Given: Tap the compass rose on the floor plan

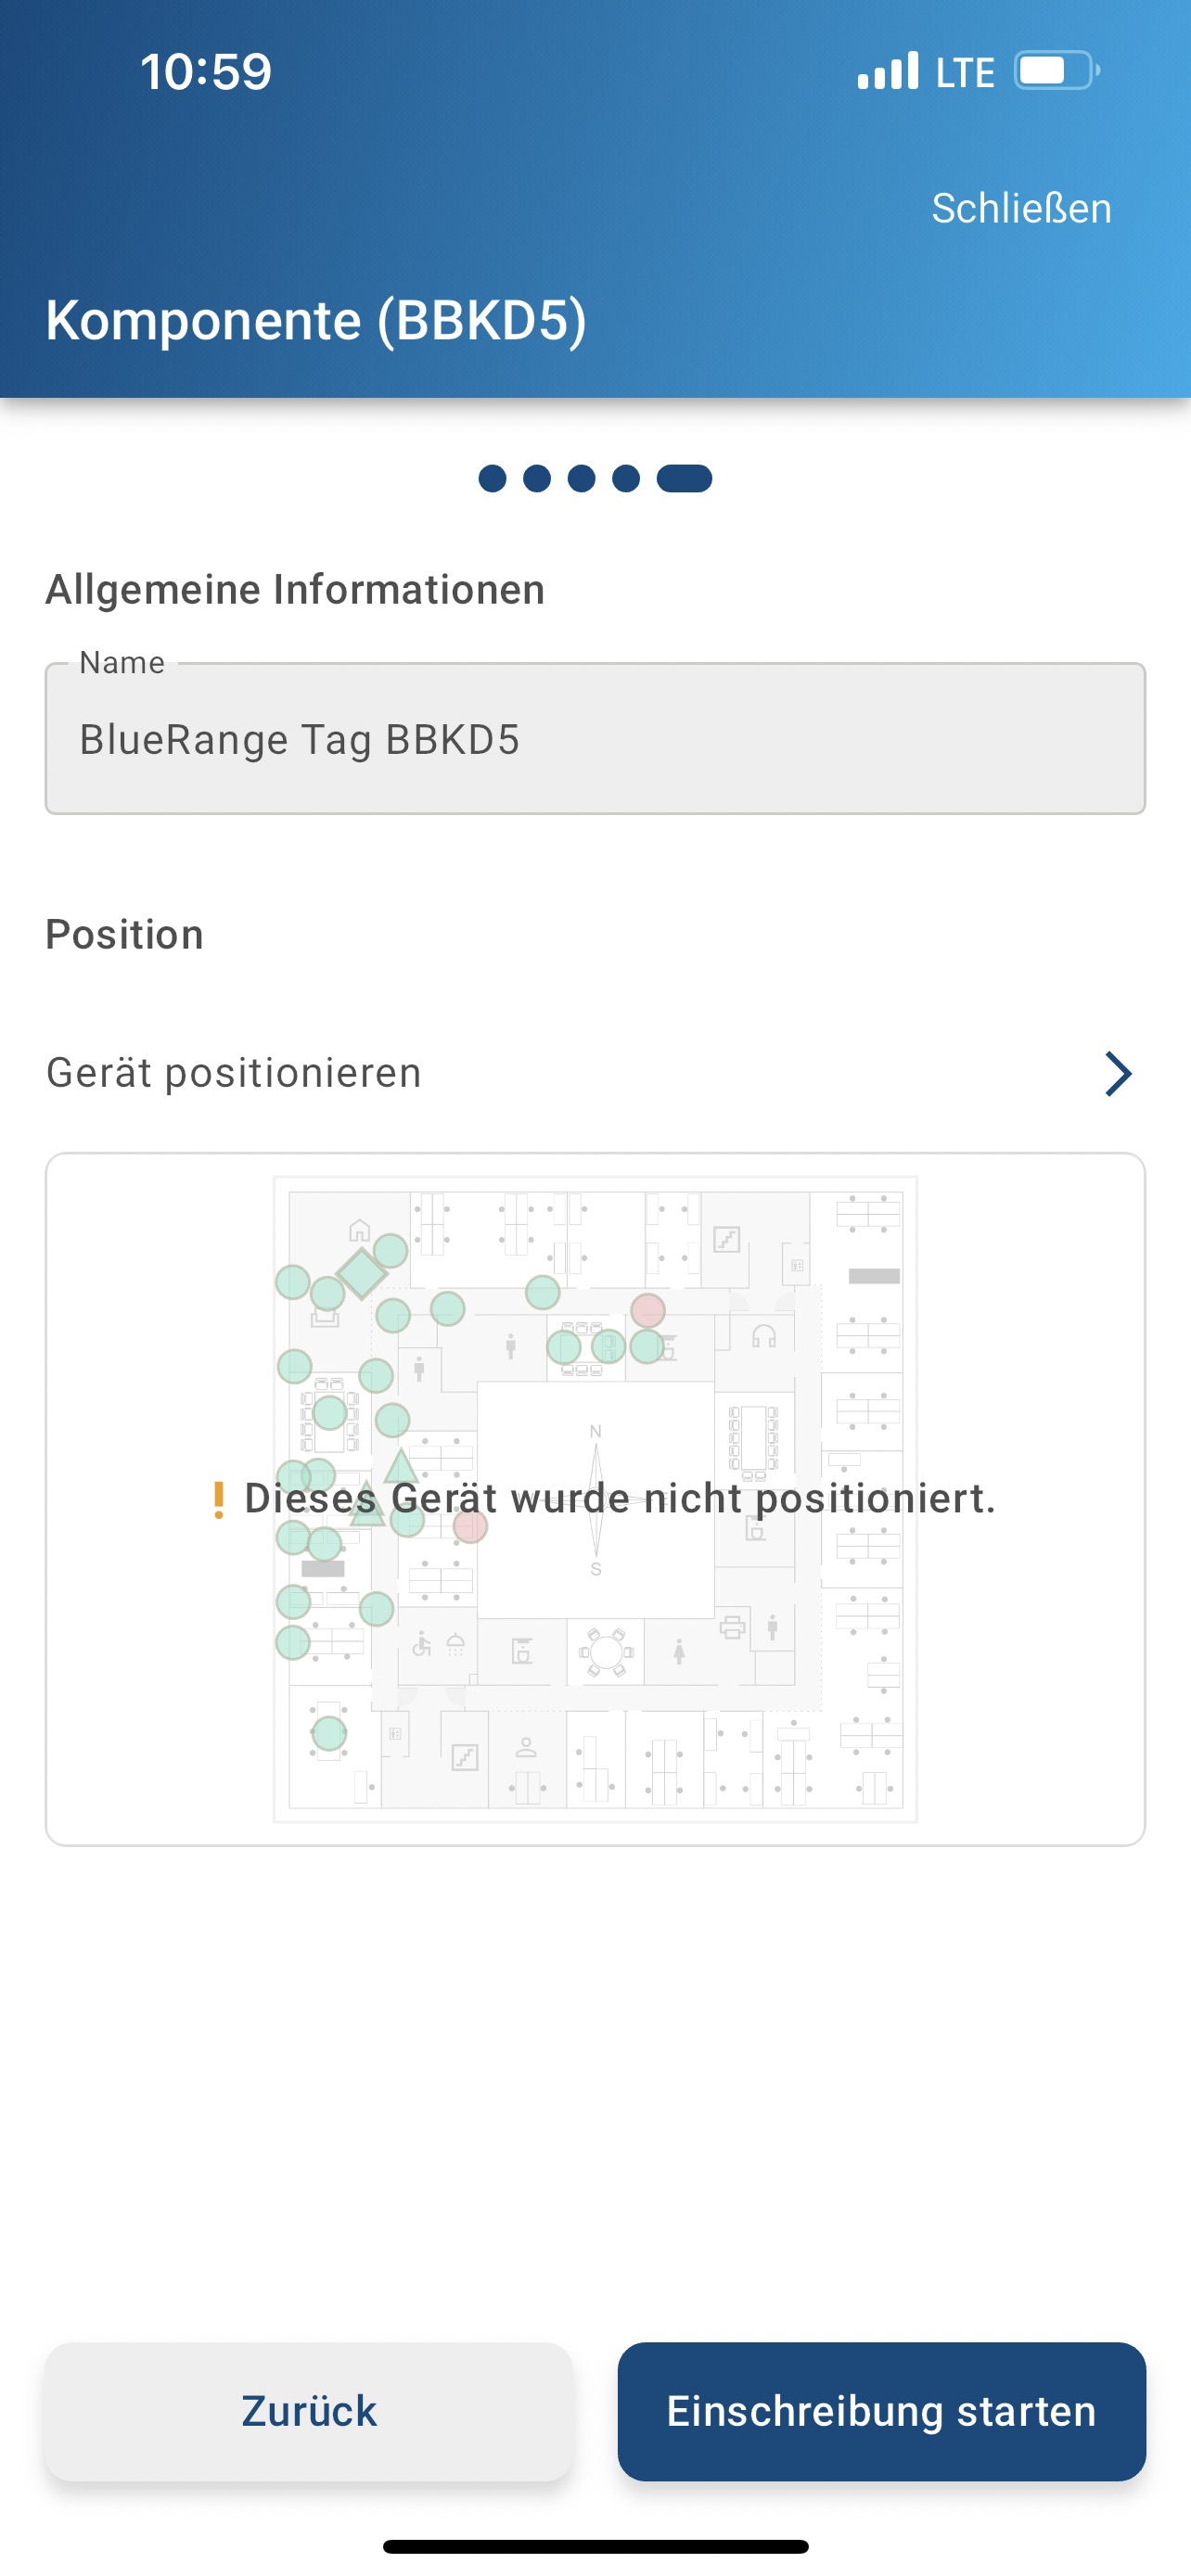Looking at the screenshot, I should click(x=596, y=1500).
